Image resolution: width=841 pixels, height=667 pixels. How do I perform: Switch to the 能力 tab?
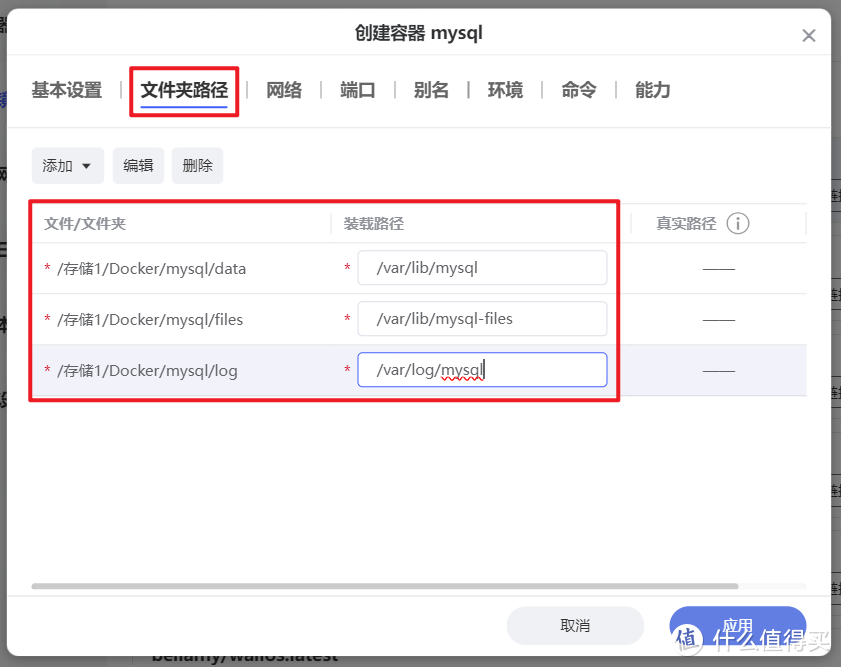[x=651, y=90]
